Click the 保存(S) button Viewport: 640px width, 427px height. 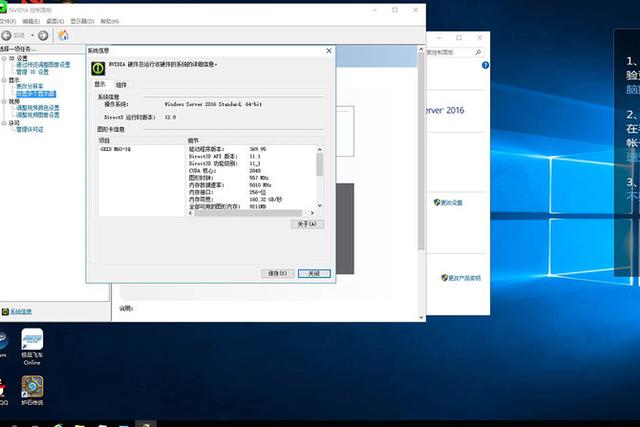[275, 273]
